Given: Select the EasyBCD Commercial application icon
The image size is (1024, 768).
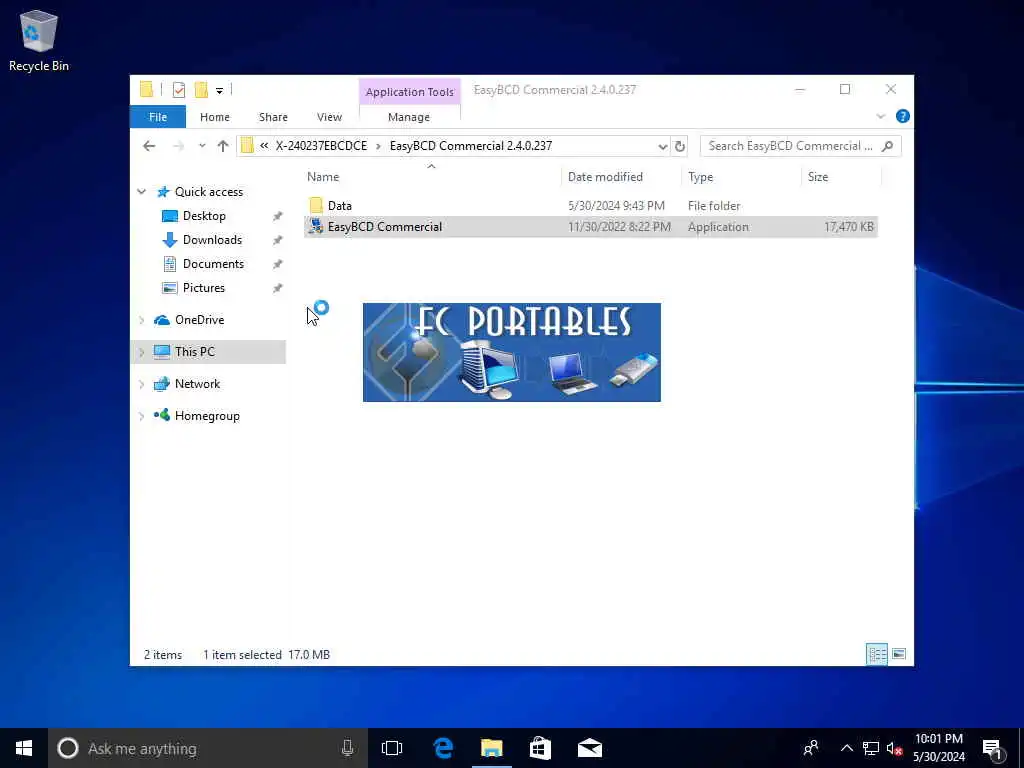Looking at the screenshot, I should (316, 227).
